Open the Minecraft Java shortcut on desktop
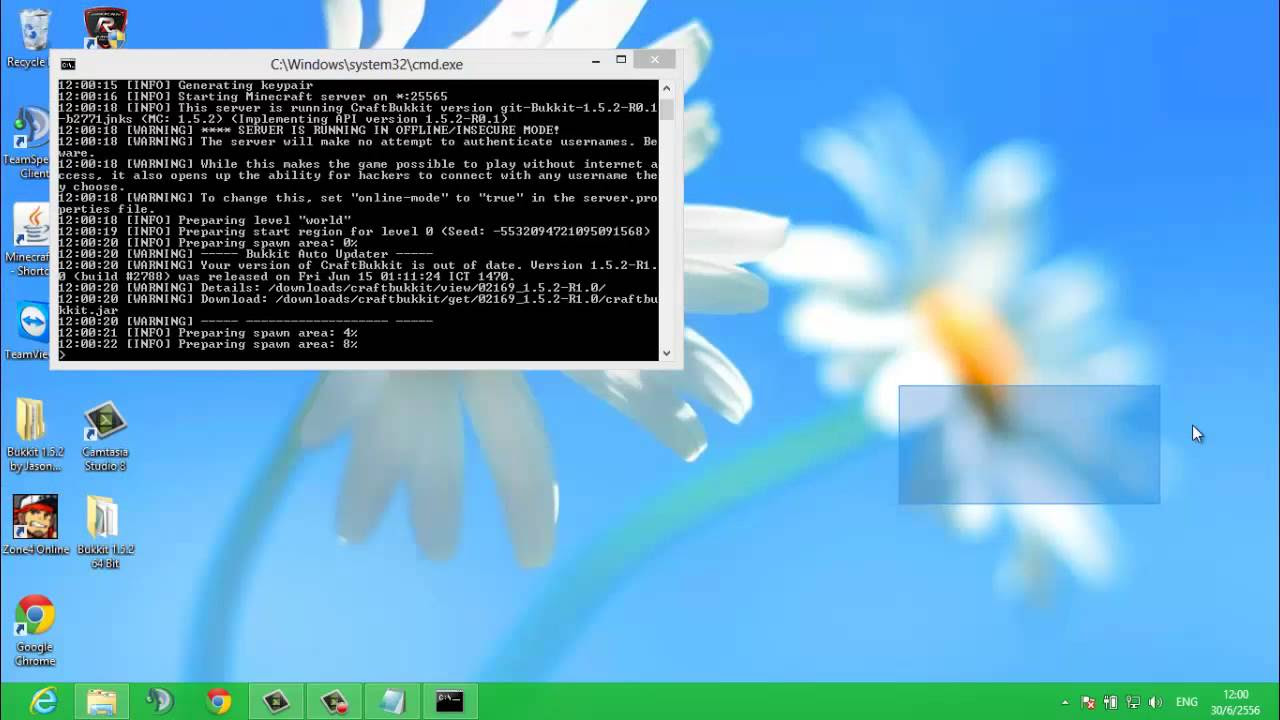The image size is (1280, 720). tap(30, 240)
